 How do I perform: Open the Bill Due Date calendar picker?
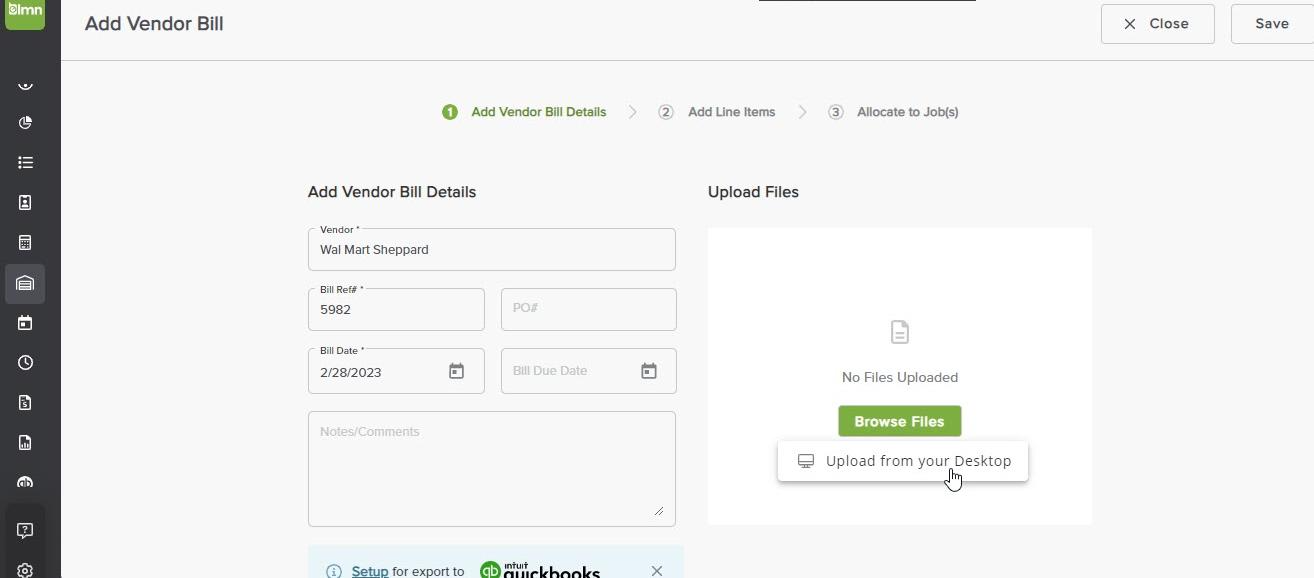648,371
